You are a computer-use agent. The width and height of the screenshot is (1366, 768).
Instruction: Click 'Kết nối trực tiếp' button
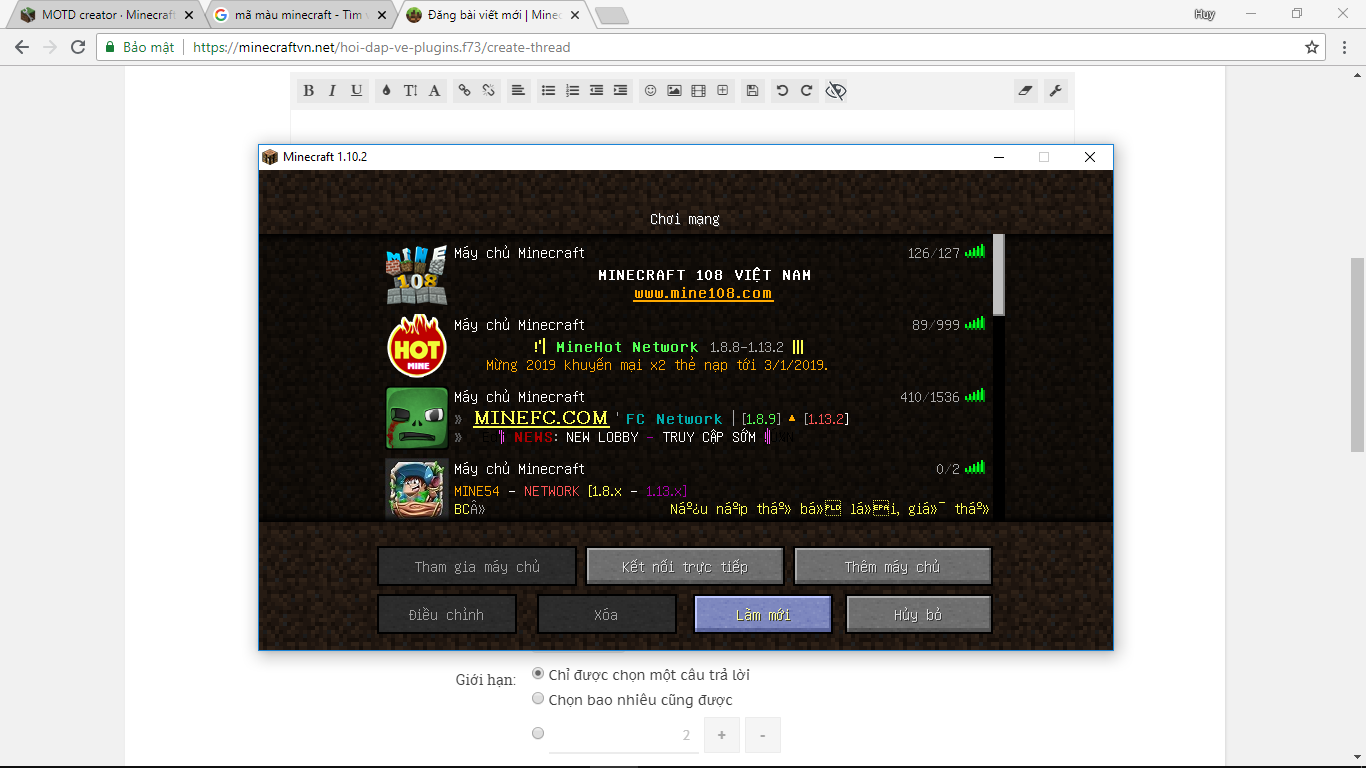(x=685, y=566)
